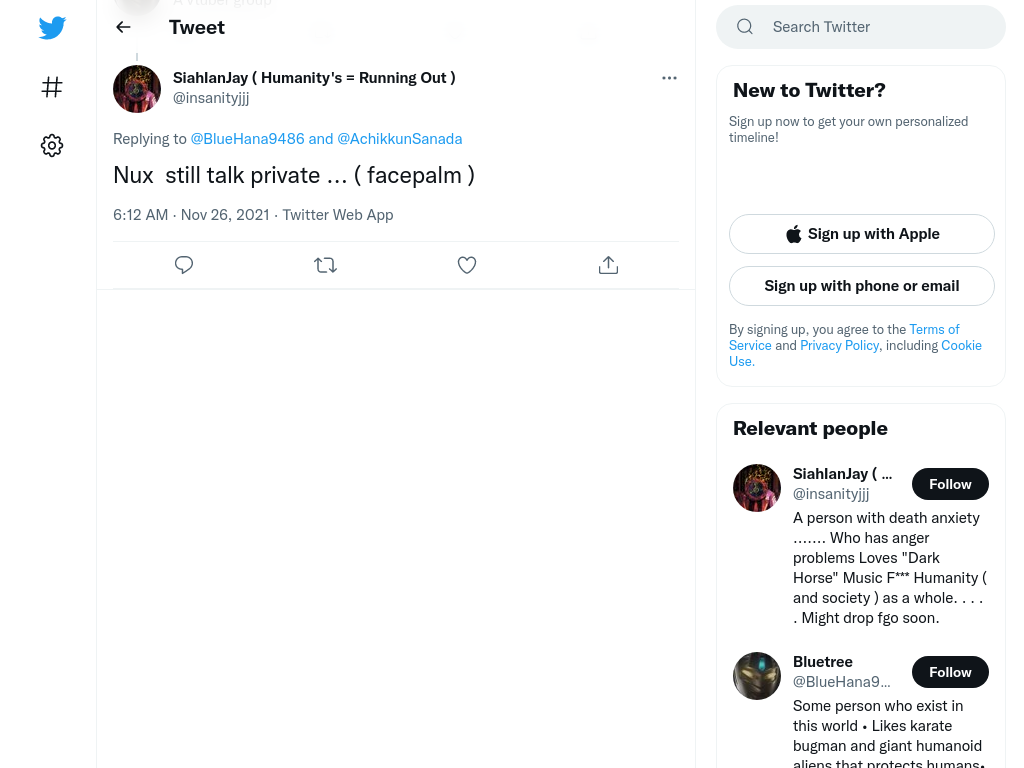Like the tweet with the heart icon
Screen dimensions: 1024x768
click(466, 264)
